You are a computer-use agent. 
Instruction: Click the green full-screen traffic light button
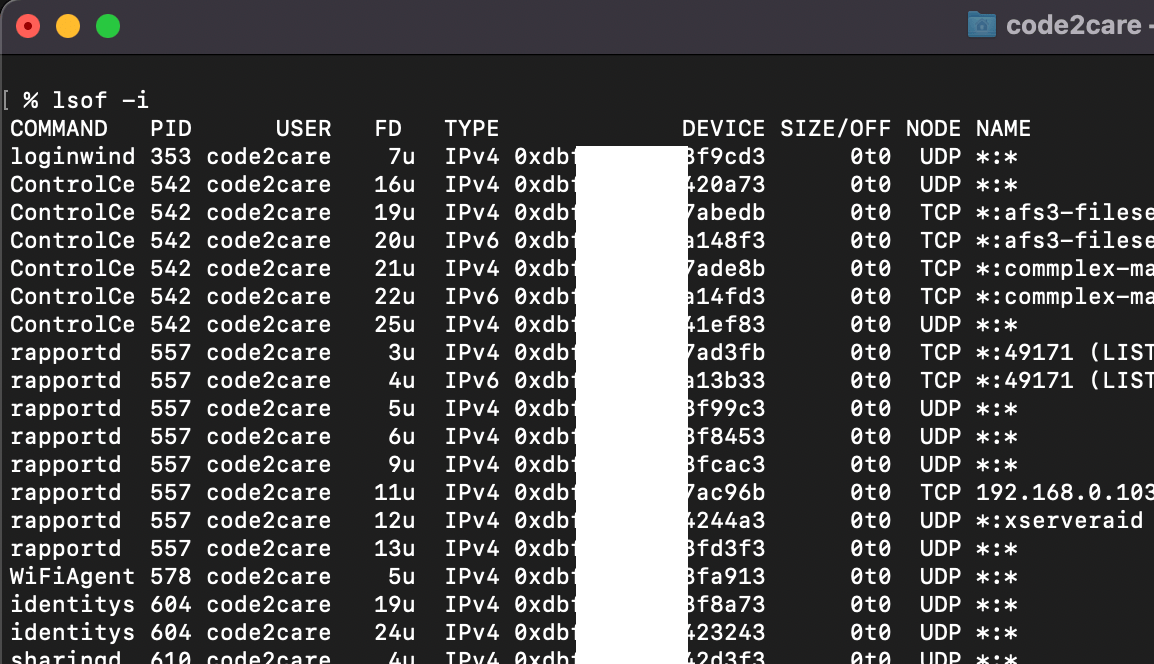click(x=107, y=26)
